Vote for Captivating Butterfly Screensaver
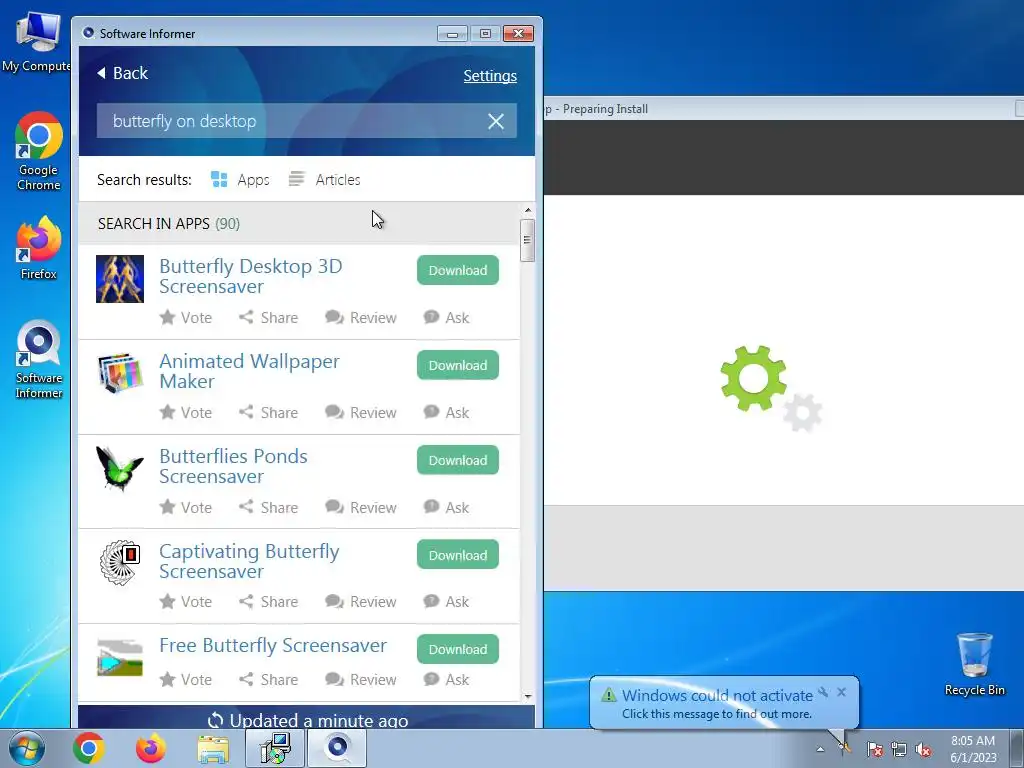Image resolution: width=1024 pixels, height=768 pixels. 186,601
